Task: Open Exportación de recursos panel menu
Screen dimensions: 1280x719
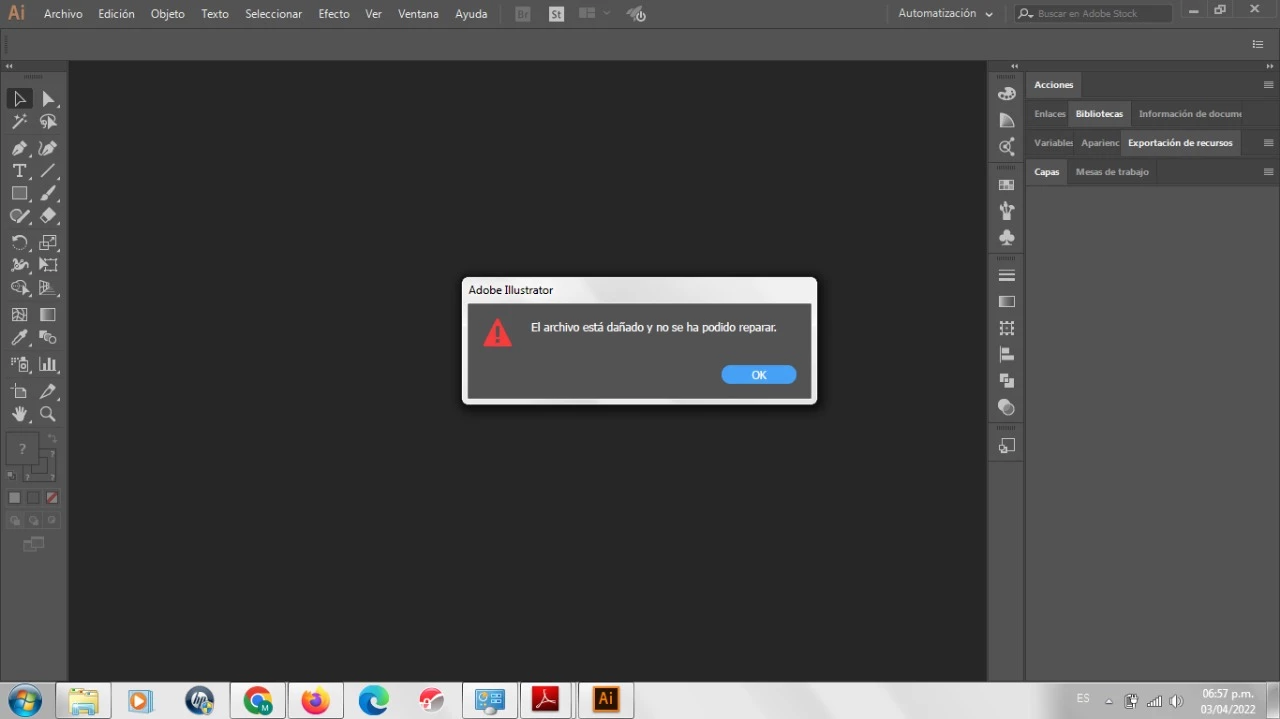Action: coord(1268,143)
